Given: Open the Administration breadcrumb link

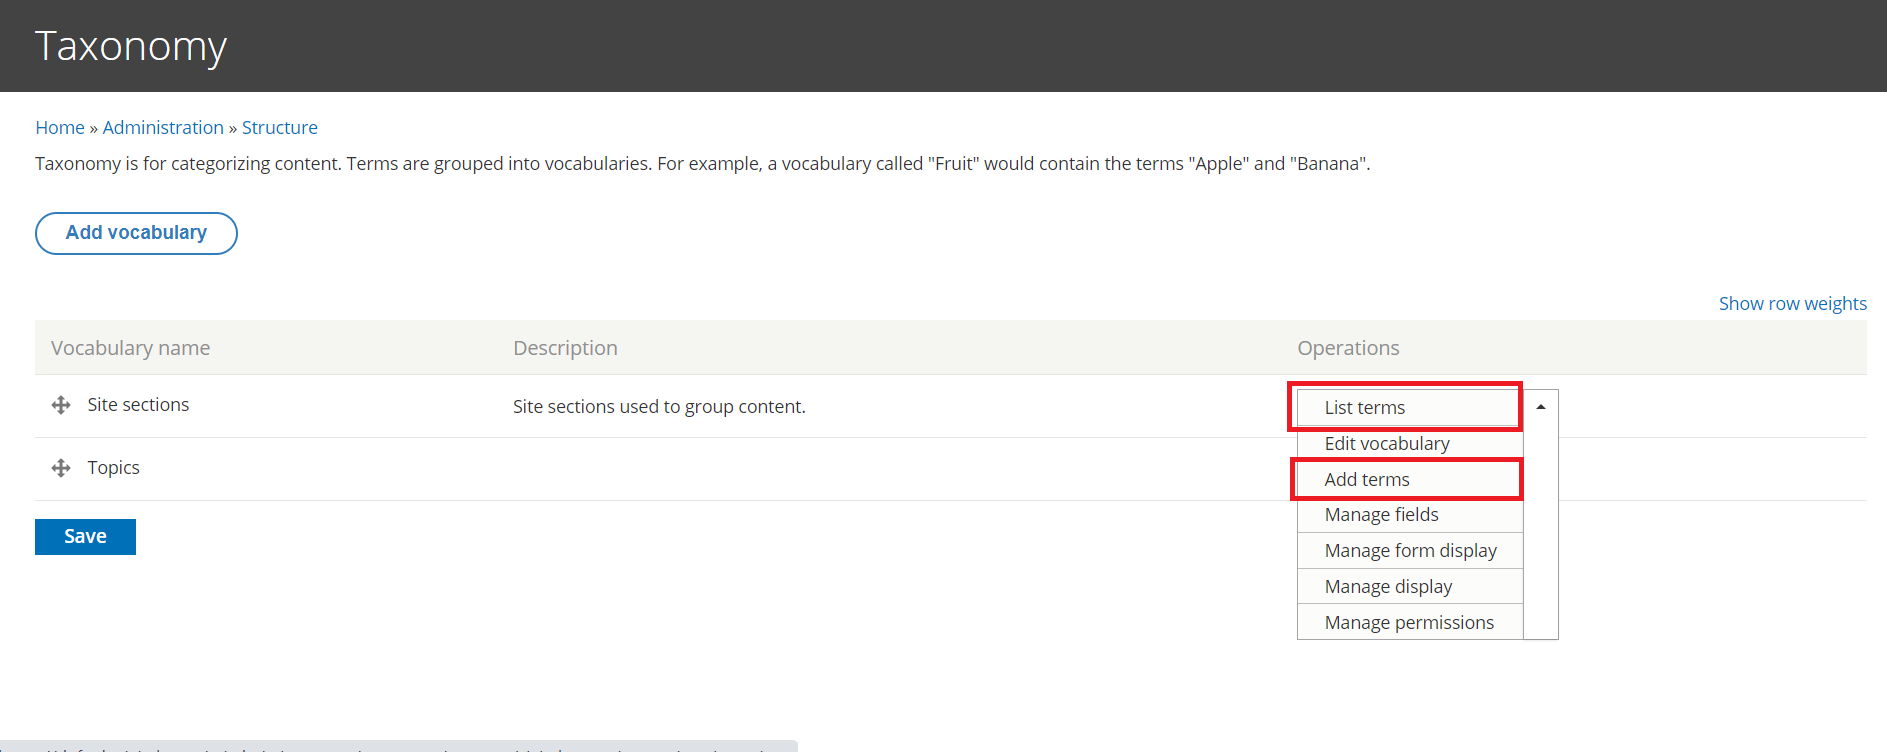Looking at the screenshot, I should click(163, 128).
